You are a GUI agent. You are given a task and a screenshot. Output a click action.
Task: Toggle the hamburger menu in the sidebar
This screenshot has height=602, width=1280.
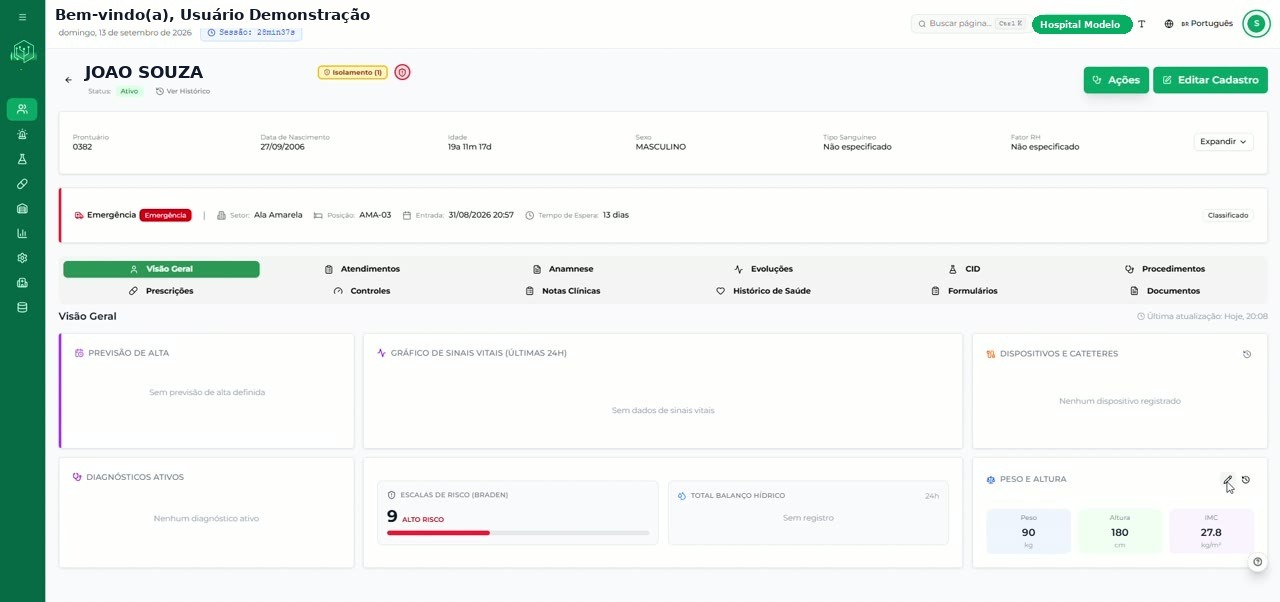click(x=22, y=17)
